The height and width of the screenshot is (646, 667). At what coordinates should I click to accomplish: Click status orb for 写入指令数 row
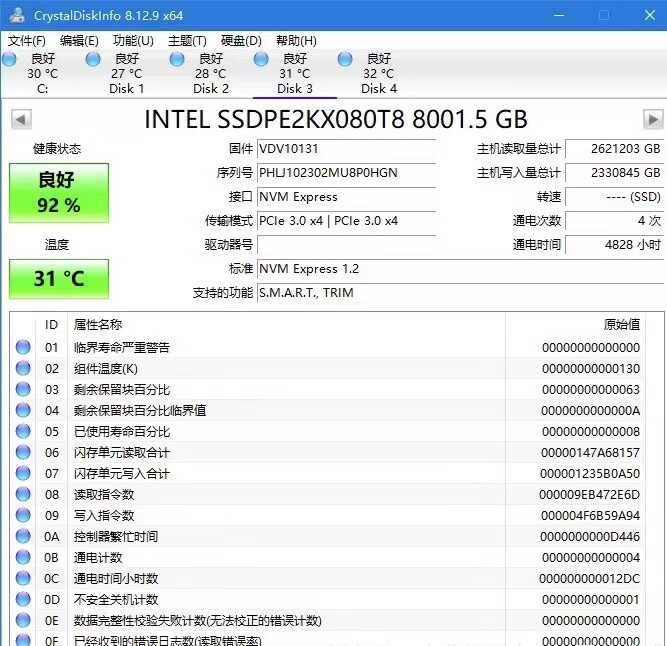23,515
